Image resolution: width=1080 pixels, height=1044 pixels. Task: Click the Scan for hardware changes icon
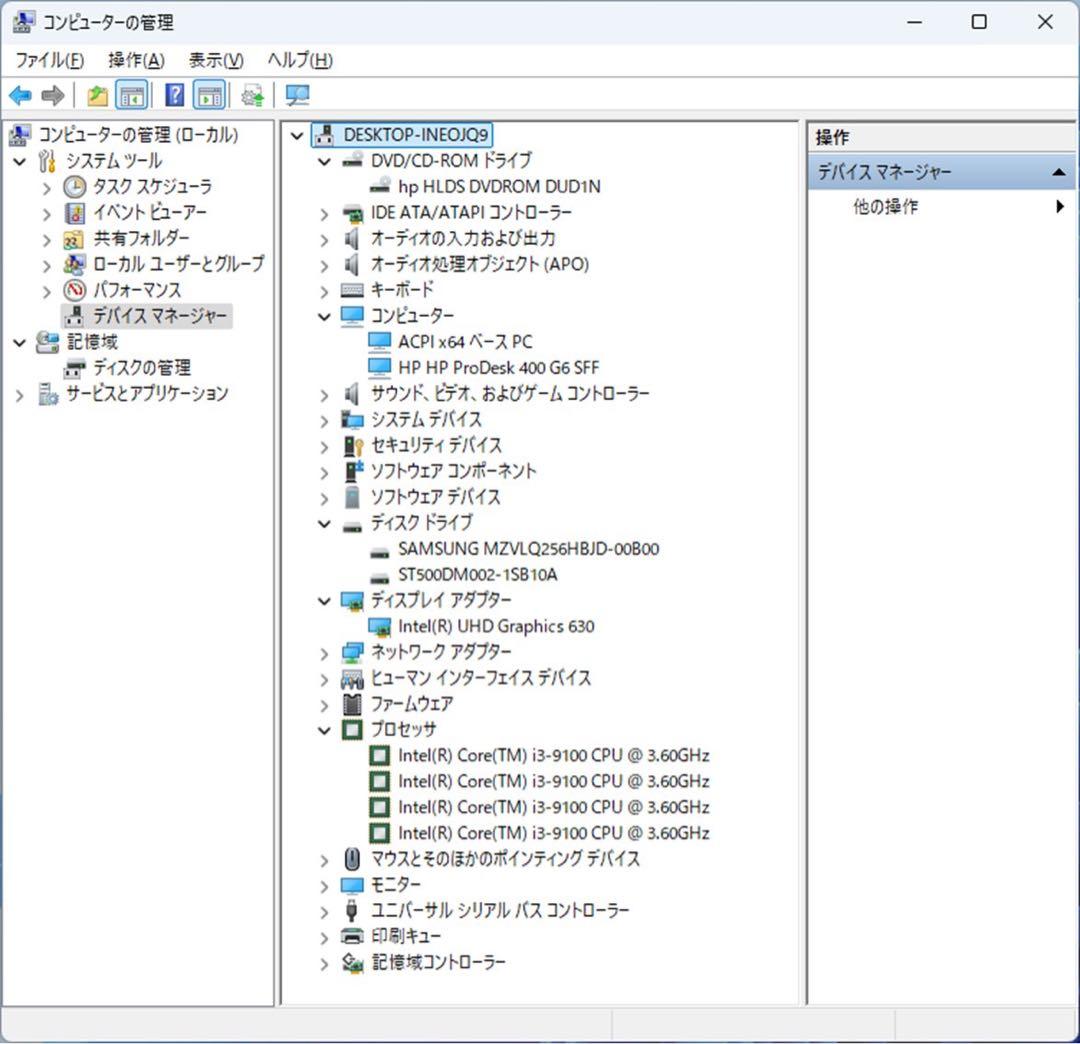(296, 94)
